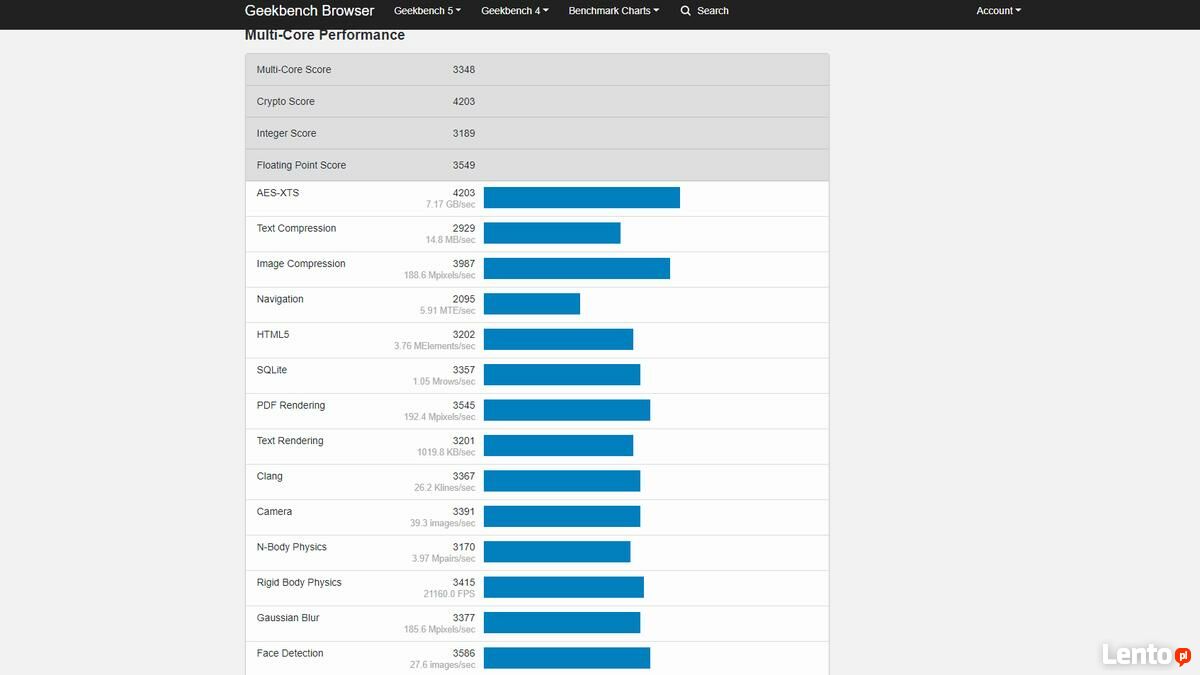The height and width of the screenshot is (675, 1200).
Task: Go to Geekbench Browser home link
Action: tap(309, 11)
